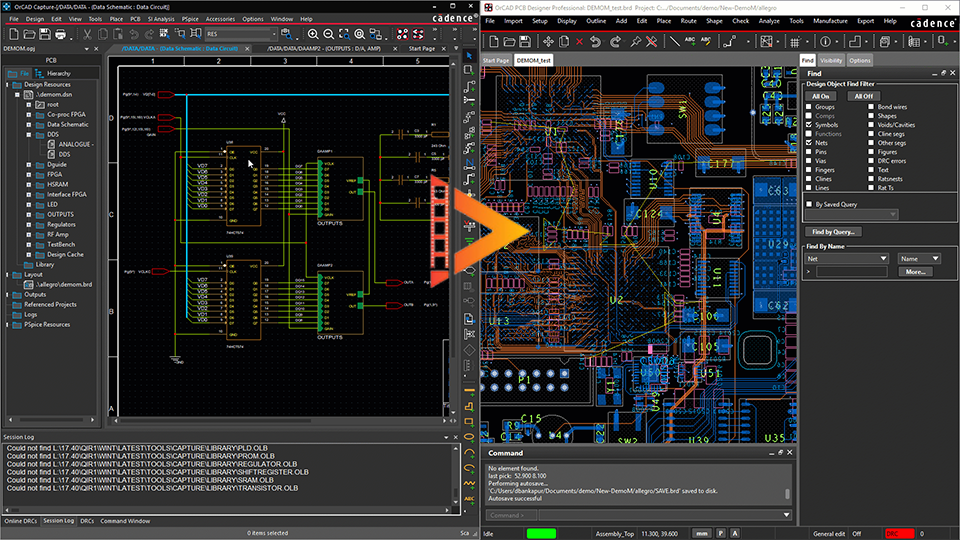The height and width of the screenshot is (540, 960).
Task: Click Zoom to area icon in Capture toolbar
Action: point(344,34)
